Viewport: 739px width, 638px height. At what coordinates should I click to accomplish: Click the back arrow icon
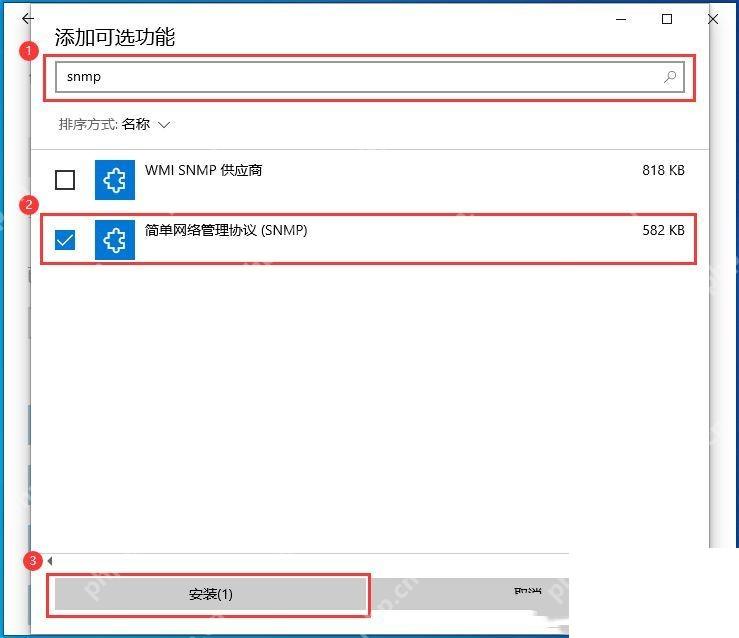[28, 18]
